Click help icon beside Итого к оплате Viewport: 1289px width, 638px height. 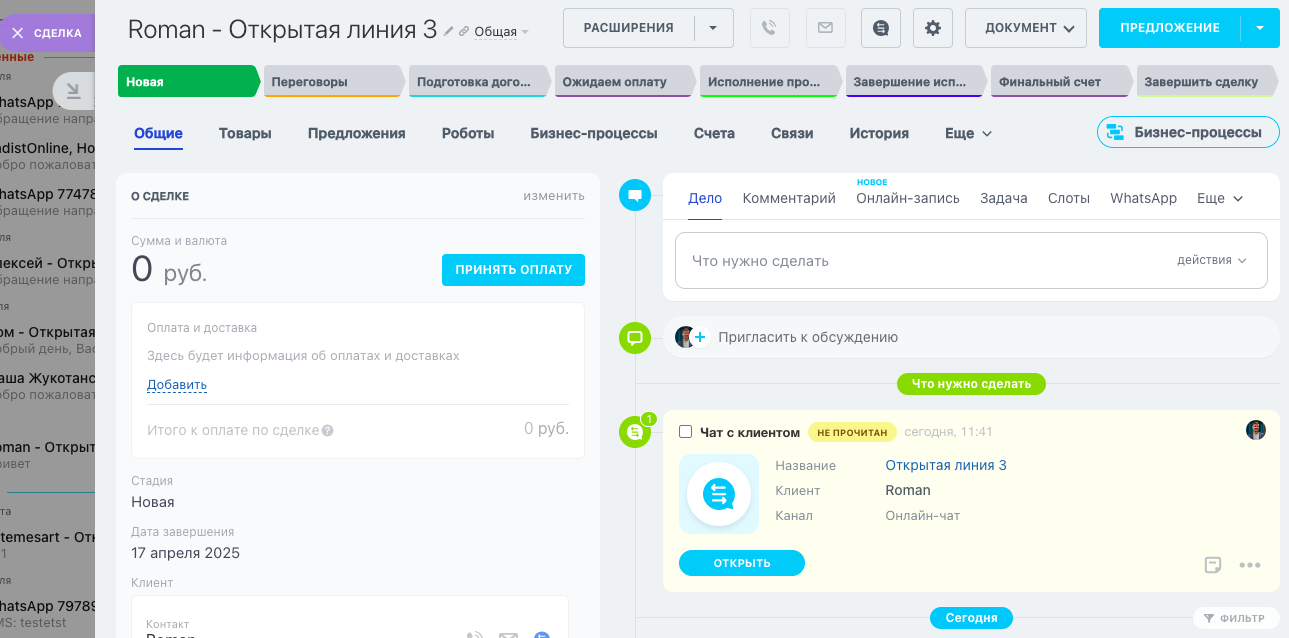(328, 431)
